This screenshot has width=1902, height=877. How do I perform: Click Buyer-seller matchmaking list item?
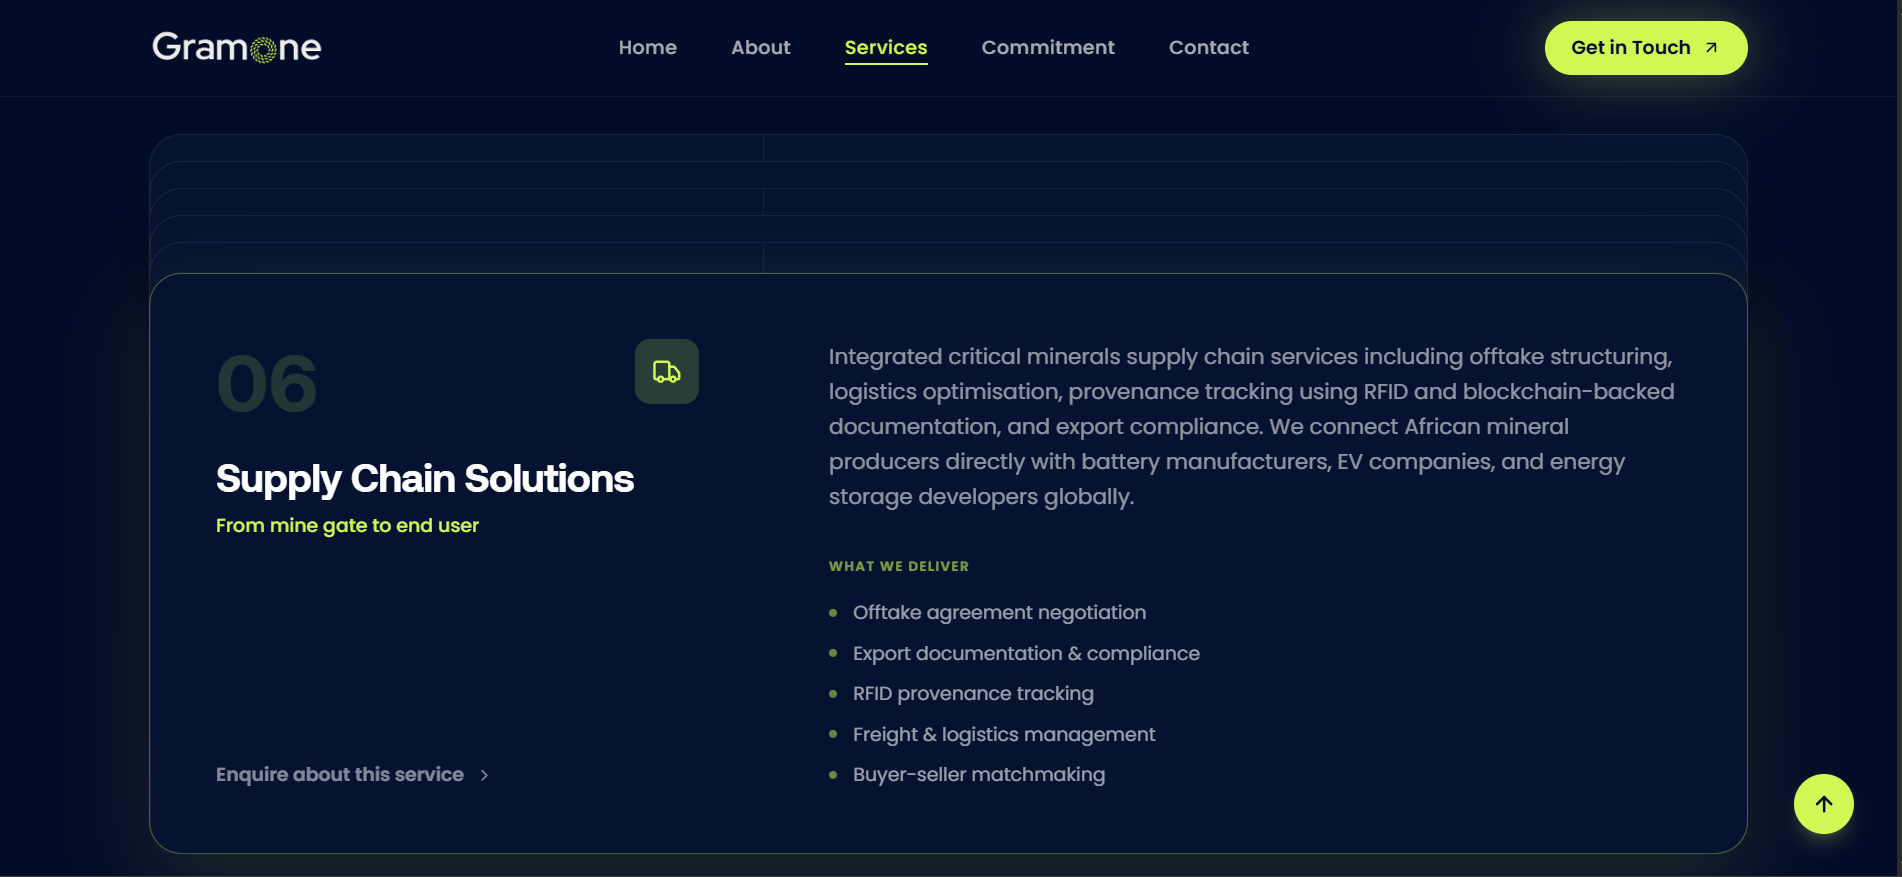tap(979, 774)
